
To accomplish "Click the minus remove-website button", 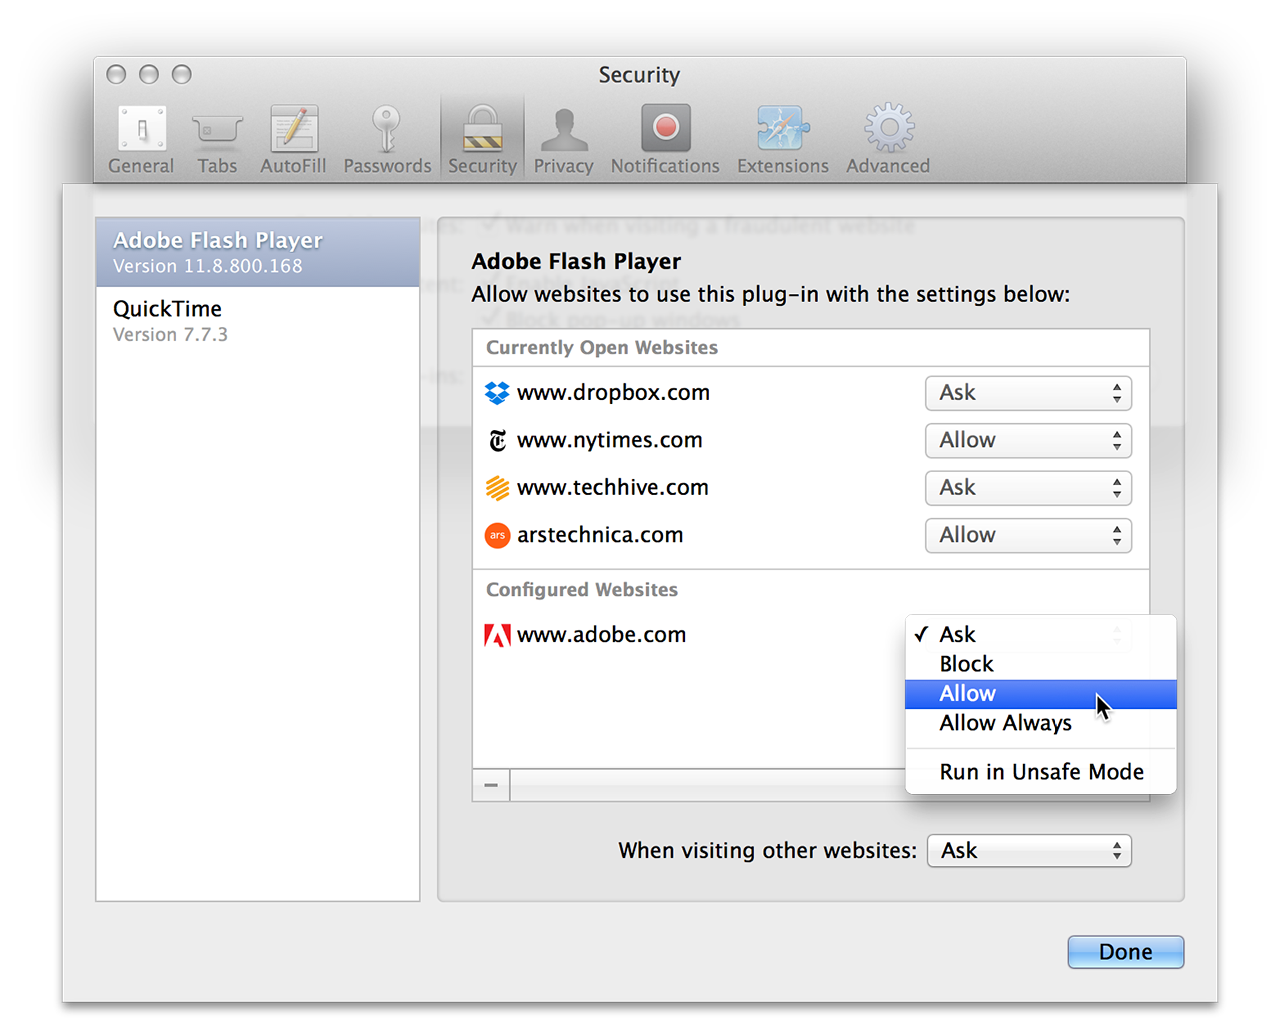I will coord(491,785).
